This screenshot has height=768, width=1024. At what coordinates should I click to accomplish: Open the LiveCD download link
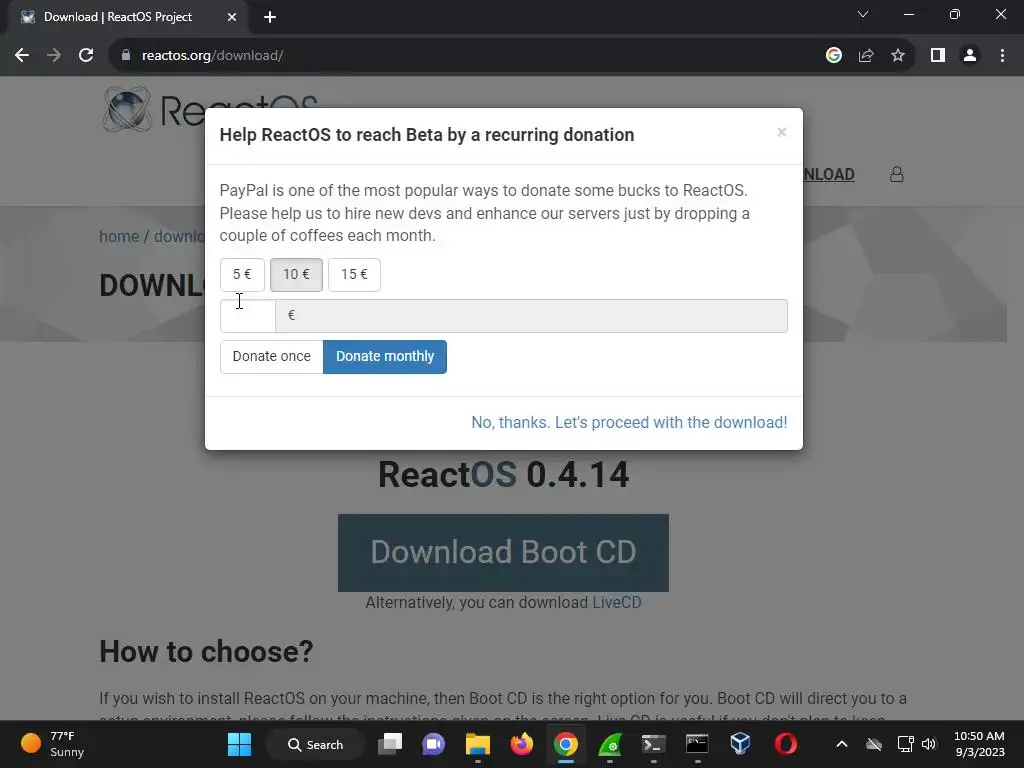point(616,602)
